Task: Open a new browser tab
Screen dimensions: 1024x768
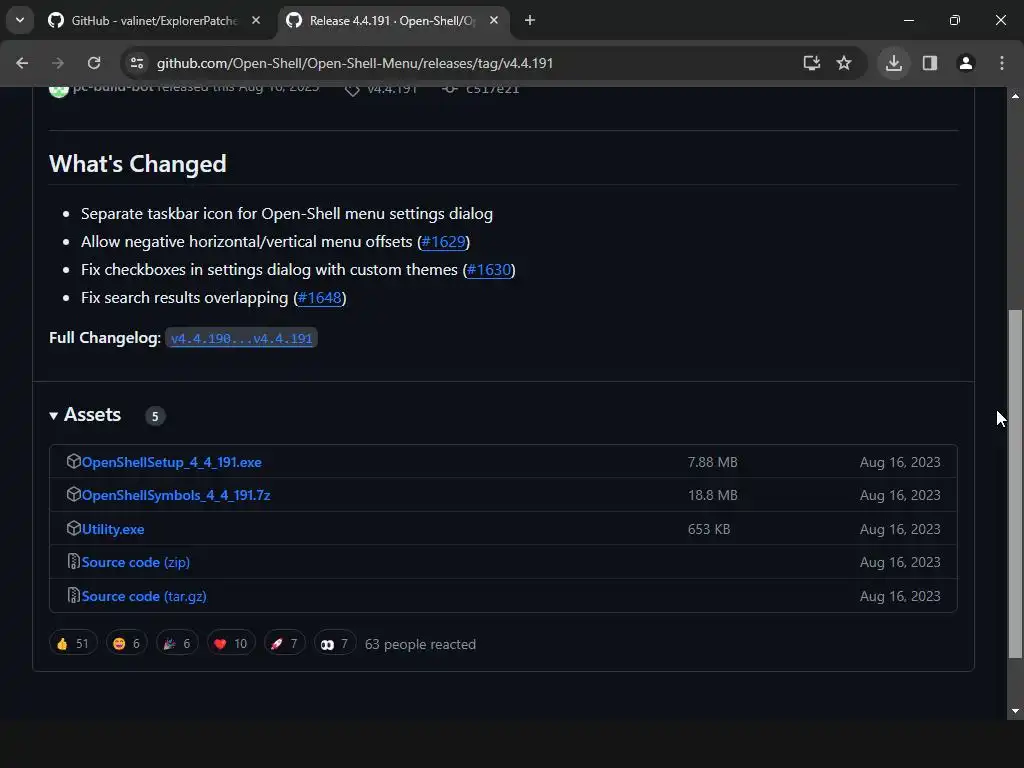Action: [530, 20]
